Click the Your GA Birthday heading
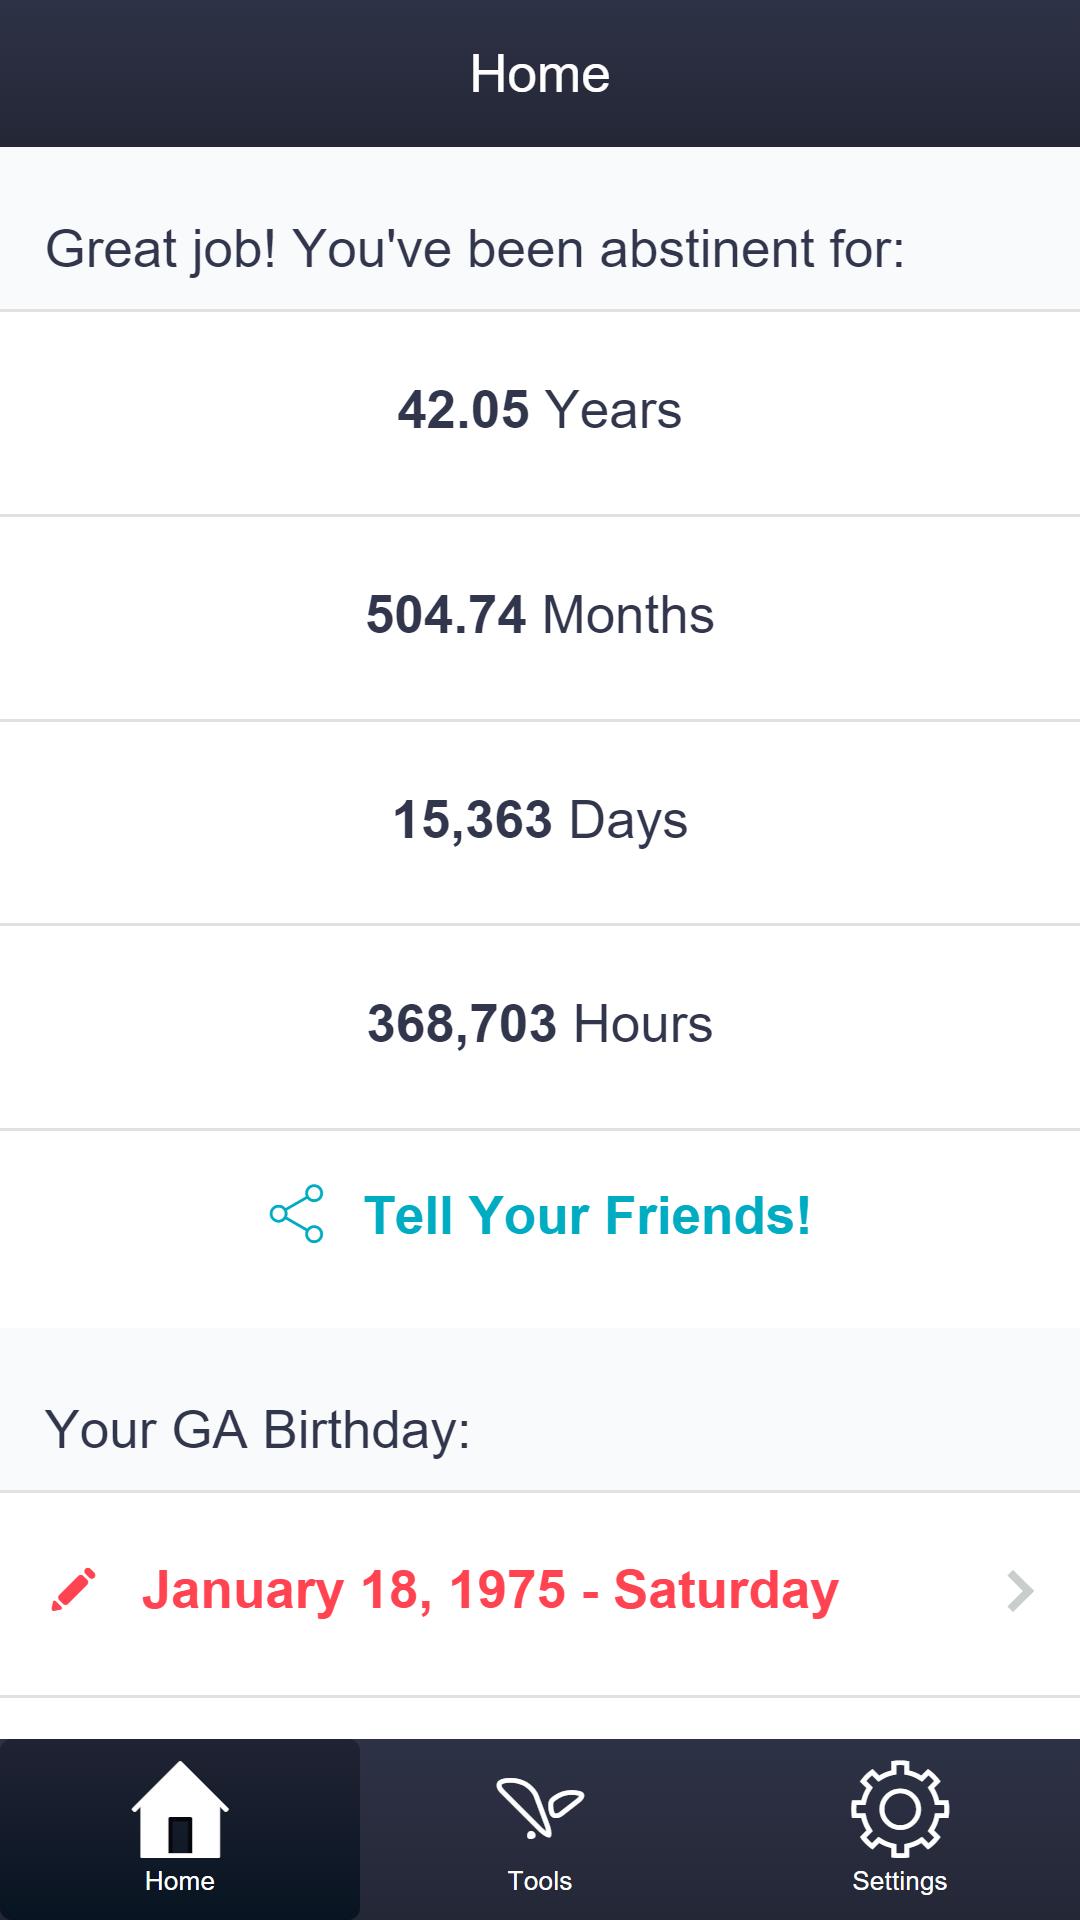Screen dimensions: 1080x1920 tap(258, 1430)
